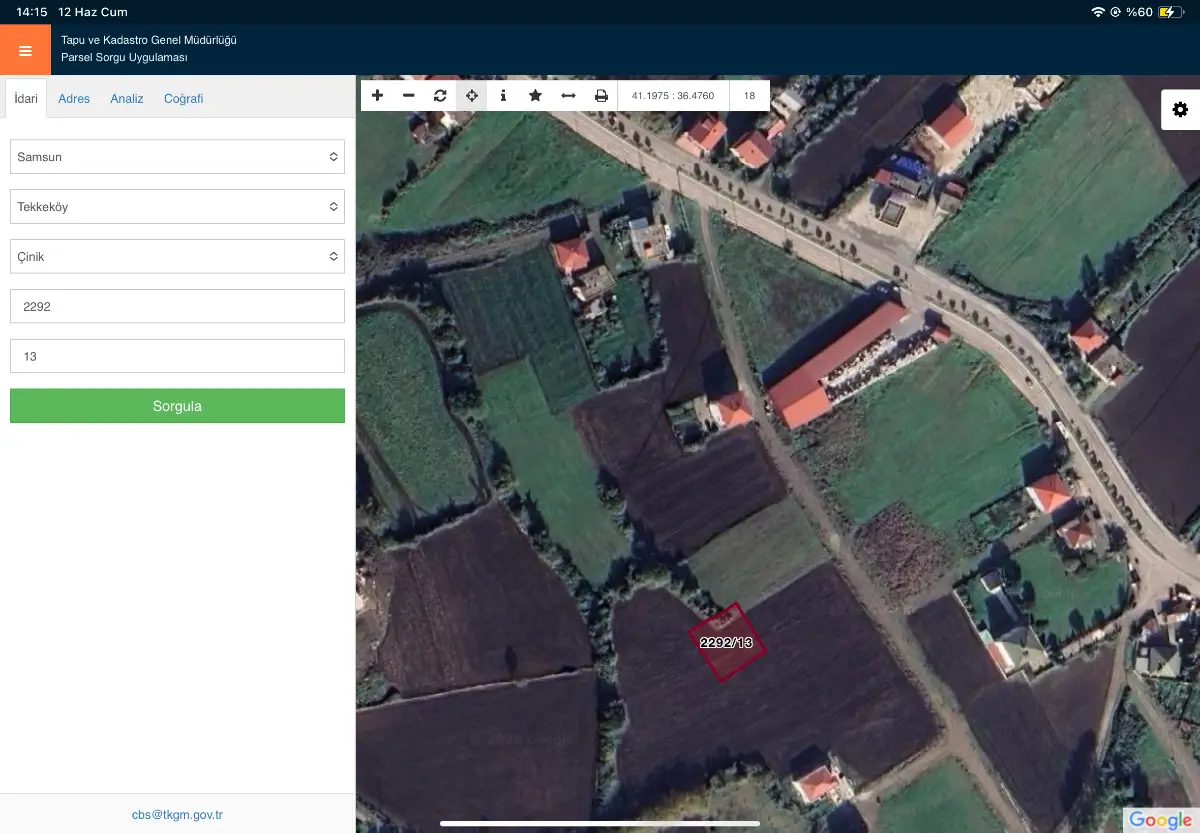Select the distance measure tool
Screen dimensions: 1200x833
coord(568,96)
